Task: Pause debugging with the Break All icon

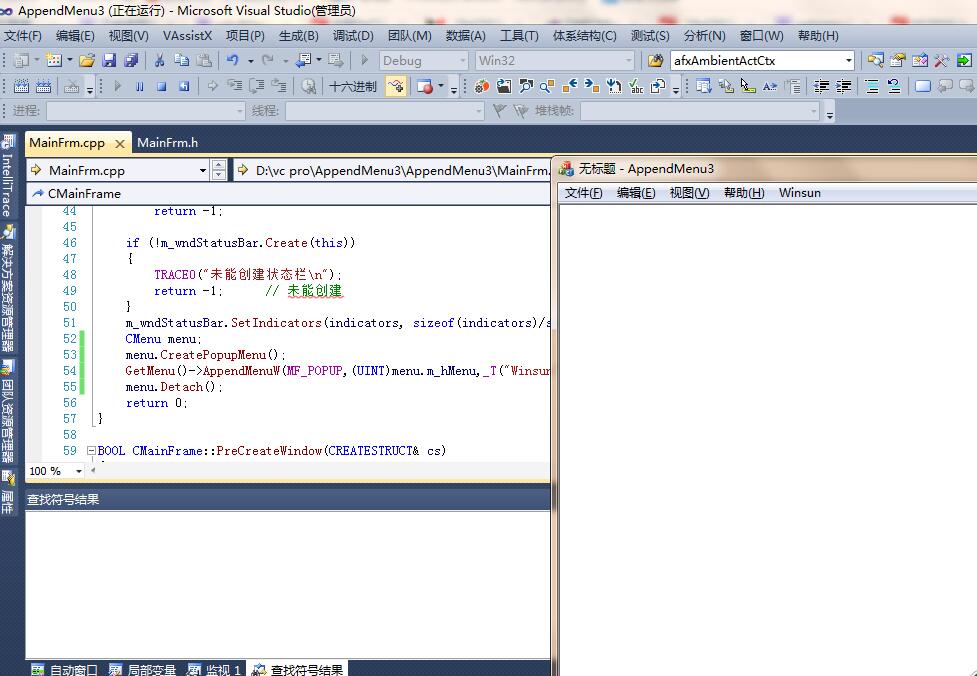Action: tap(140, 87)
